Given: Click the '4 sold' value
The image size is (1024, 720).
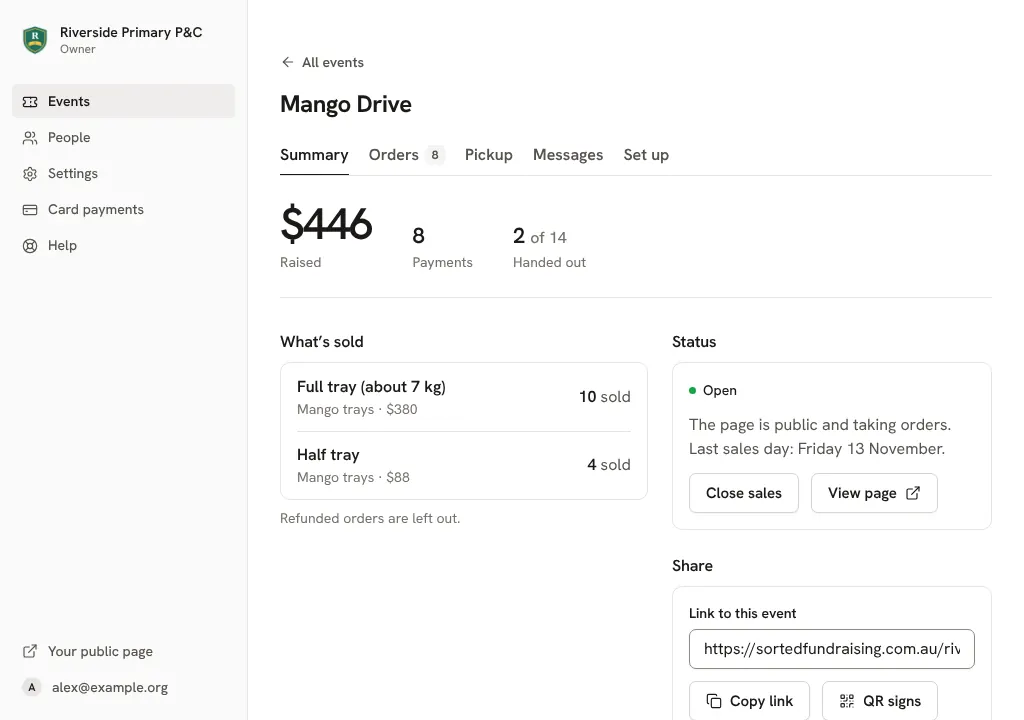Looking at the screenshot, I should click(x=609, y=465).
